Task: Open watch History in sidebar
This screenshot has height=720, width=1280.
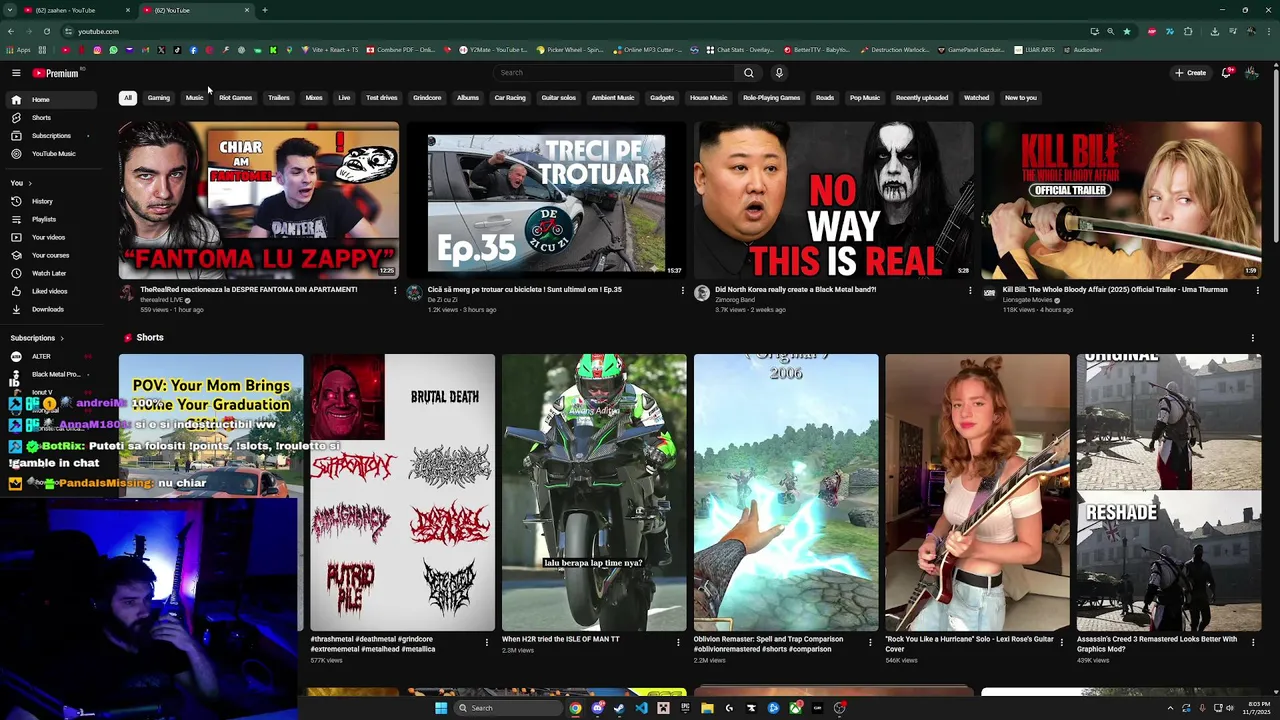Action: [x=52, y=201]
